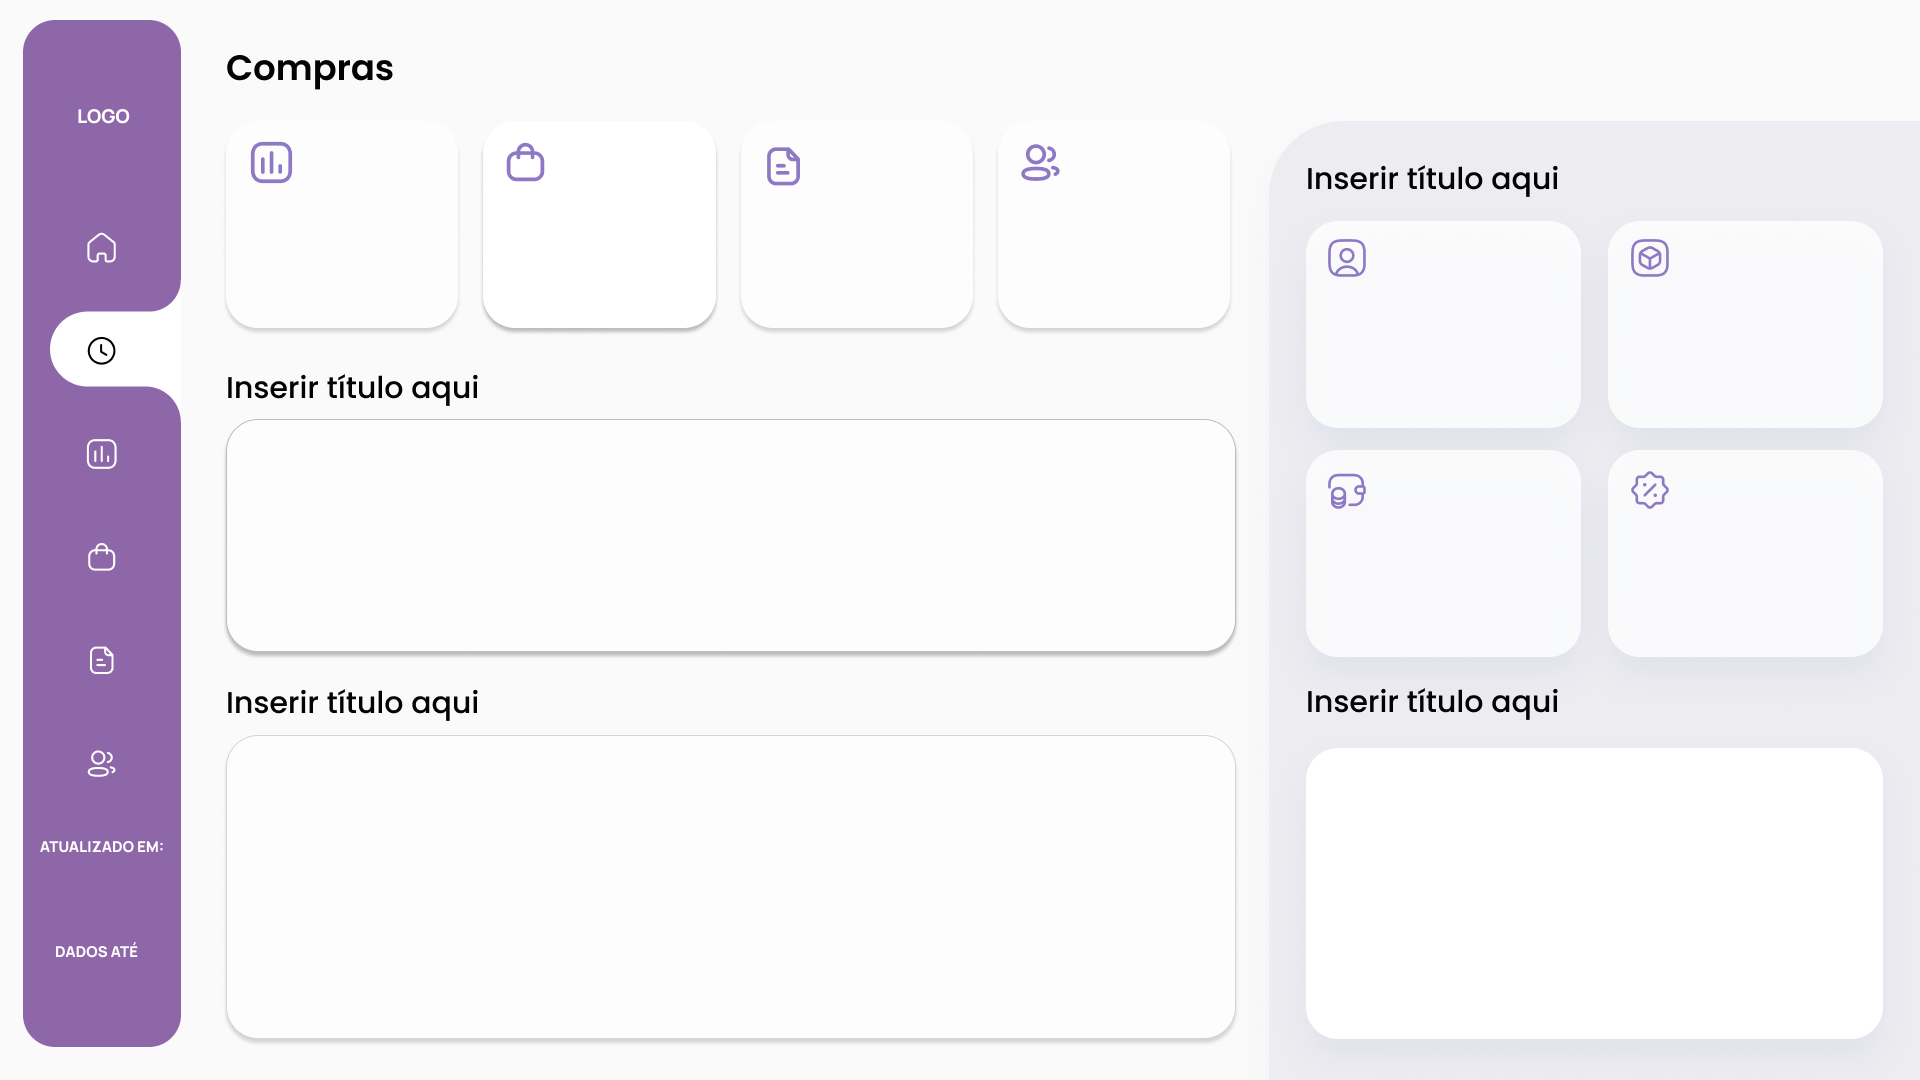The width and height of the screenshot is (1920, 1080).
Task: Click the coins wallet icon in right panel
Action: coord(1347,491)
